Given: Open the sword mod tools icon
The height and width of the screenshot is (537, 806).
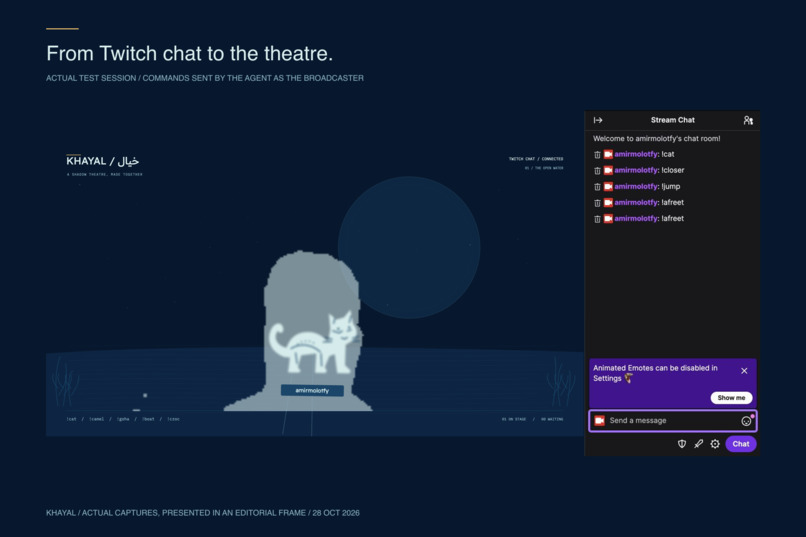Looking at the screenshot, I should (x=698, y=444).
